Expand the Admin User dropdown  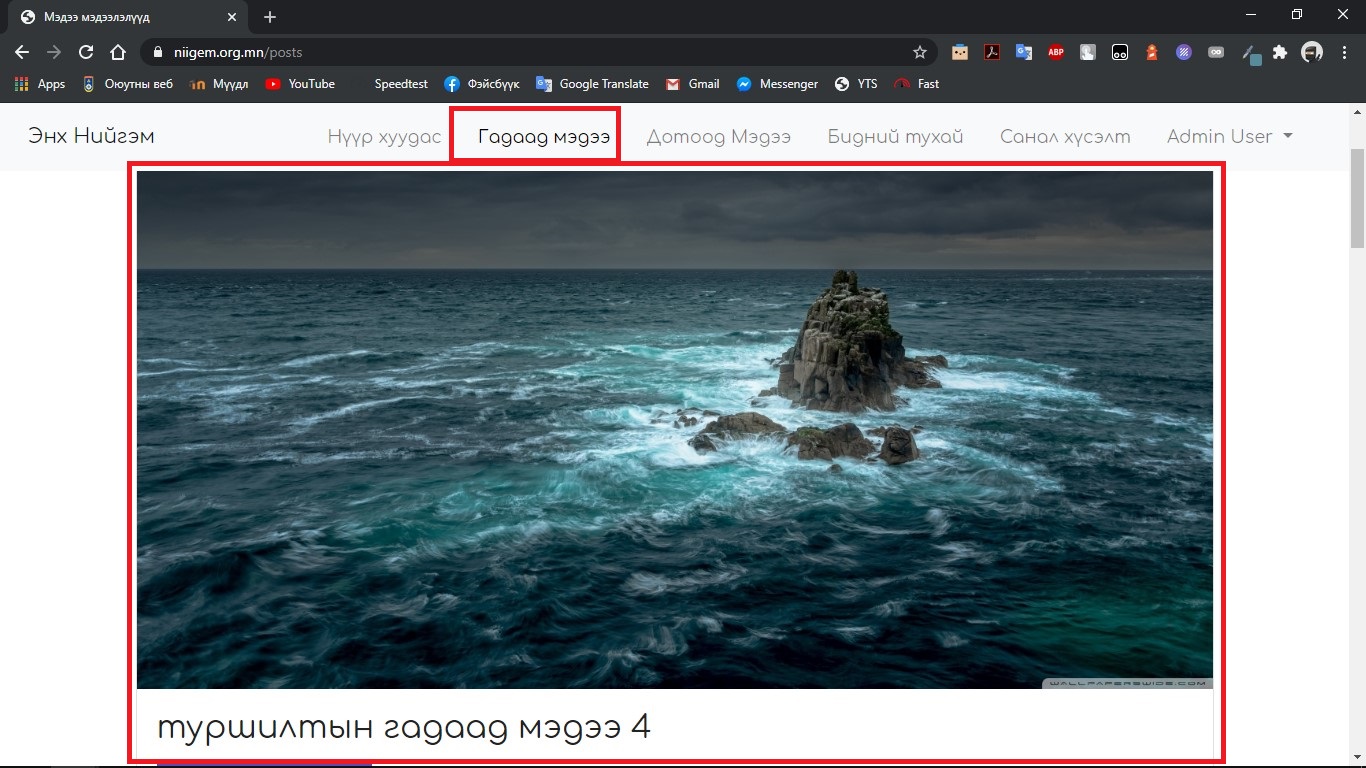[x=1229, y=136]
